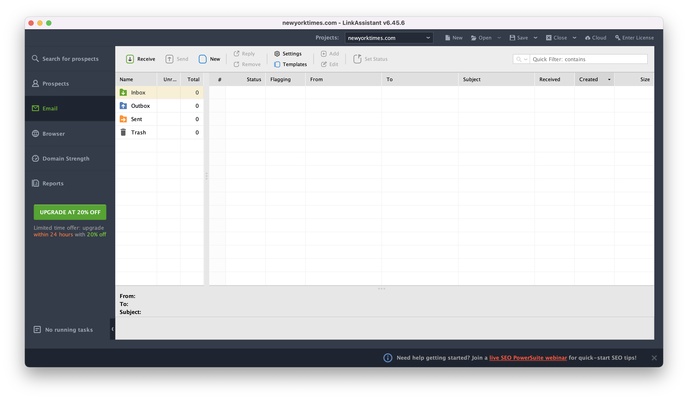Click New project button
The image size is (688, 400).
[x=454, y=38]
